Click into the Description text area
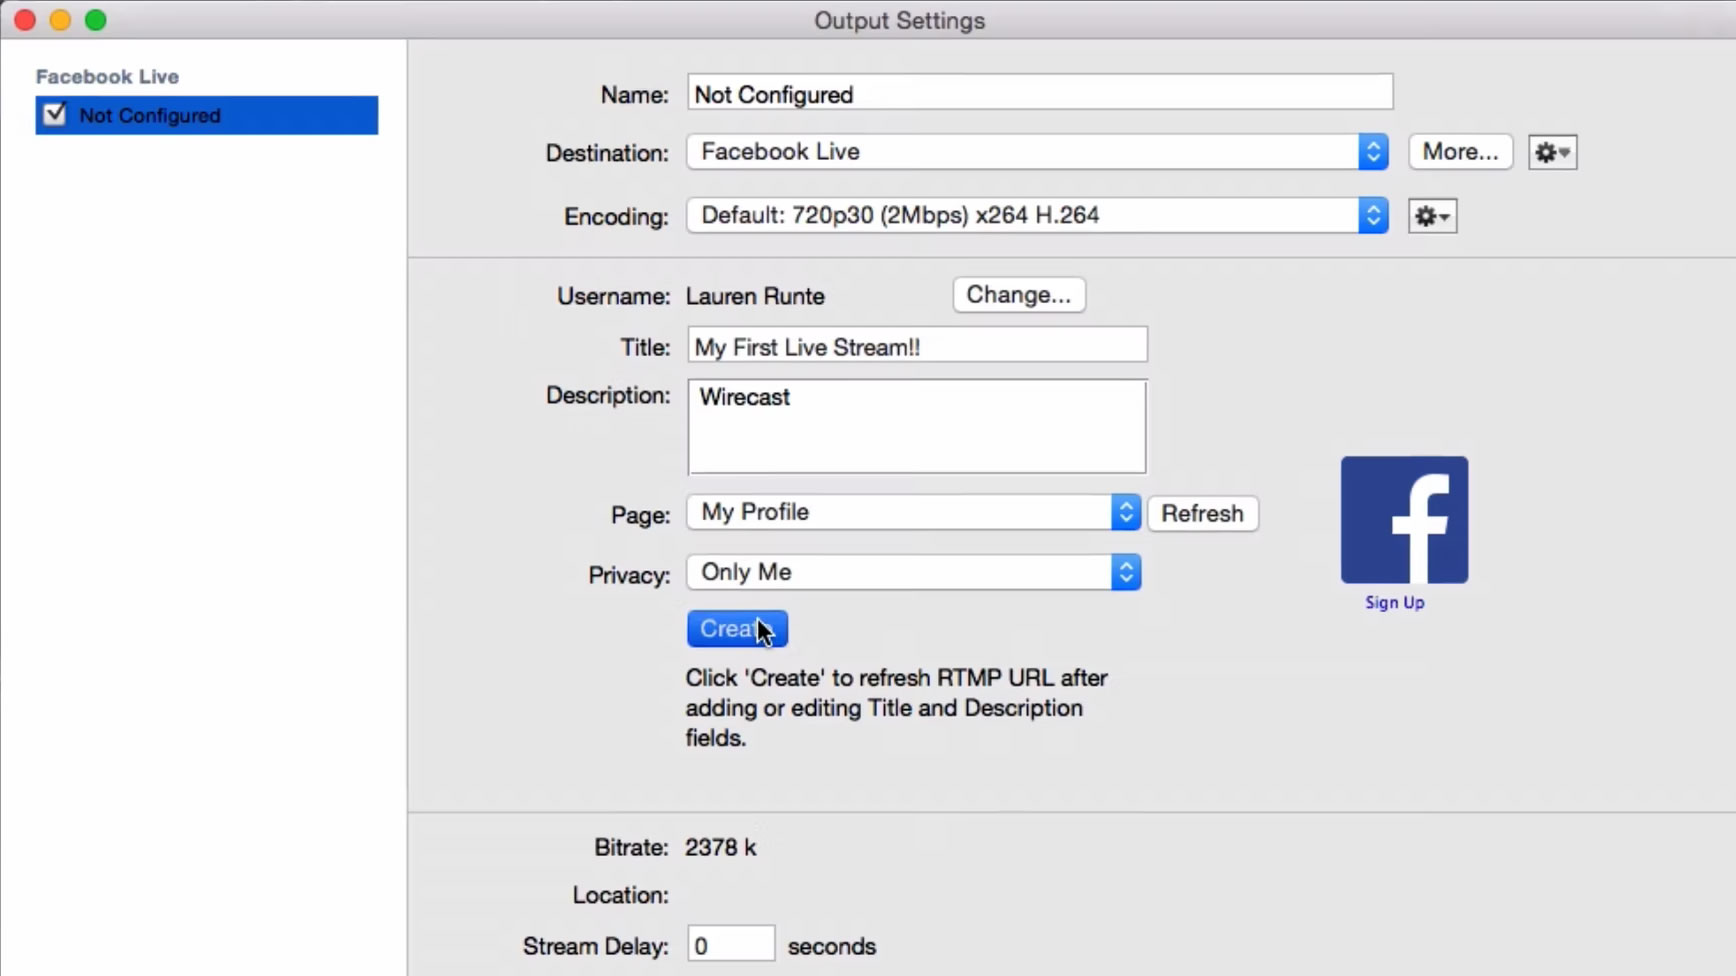Viewport: 1736px width, 976px height. 917,426
